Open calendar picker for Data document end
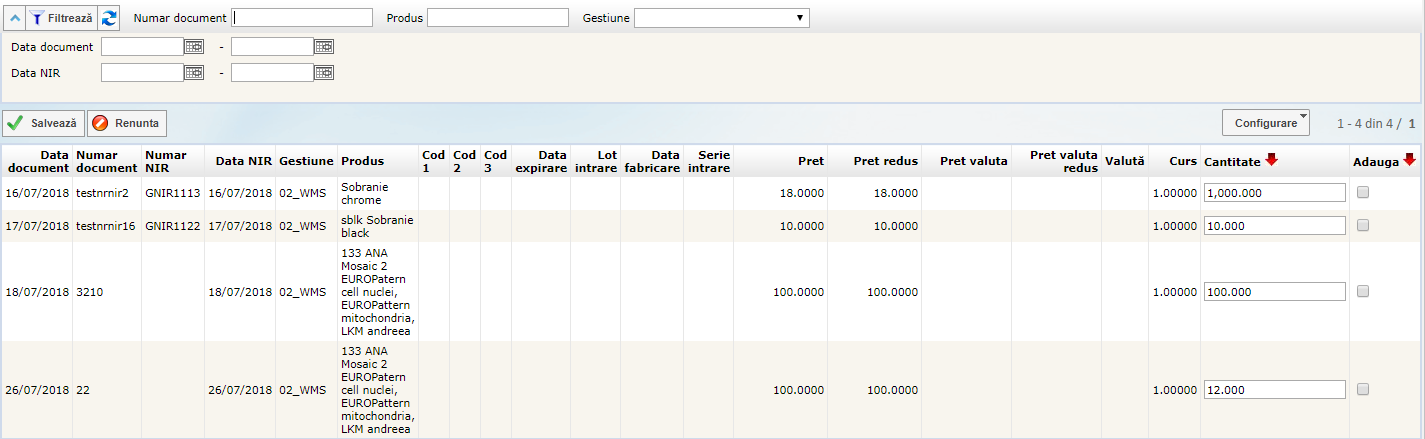The width and height of the screenshot is (1425, 439). [324, 46]
